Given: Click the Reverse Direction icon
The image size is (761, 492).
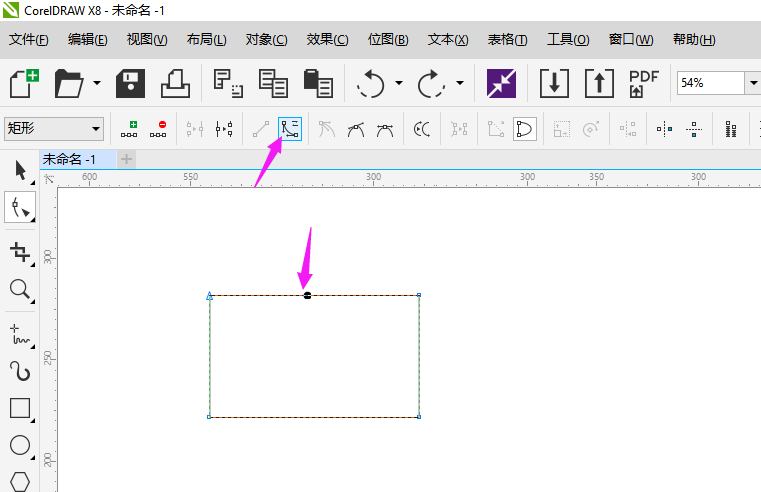Looking at the screenshot, I should (x=422, y=129).
